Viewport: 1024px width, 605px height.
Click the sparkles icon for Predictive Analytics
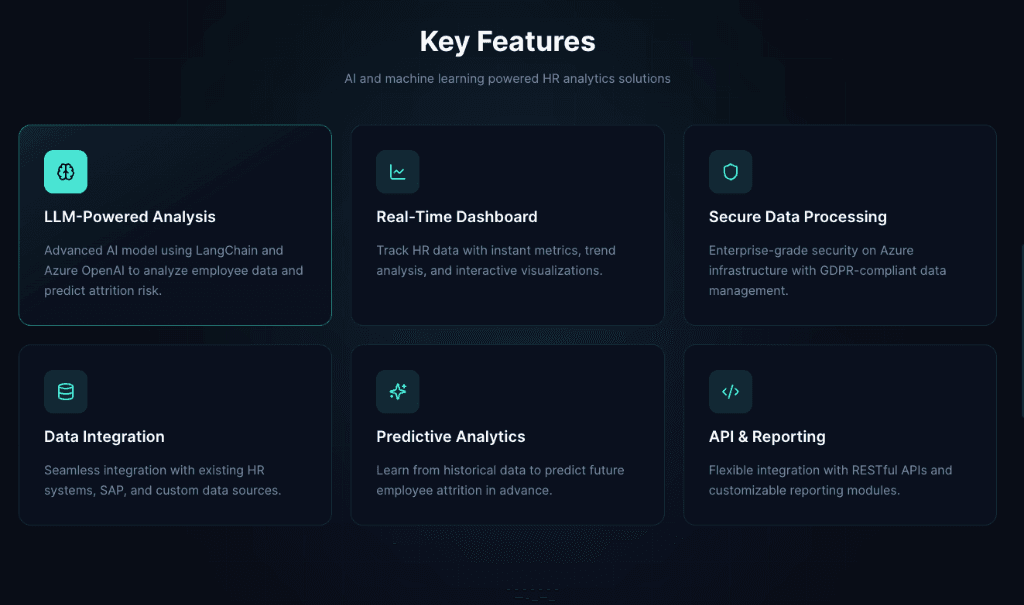click(398, 392)
